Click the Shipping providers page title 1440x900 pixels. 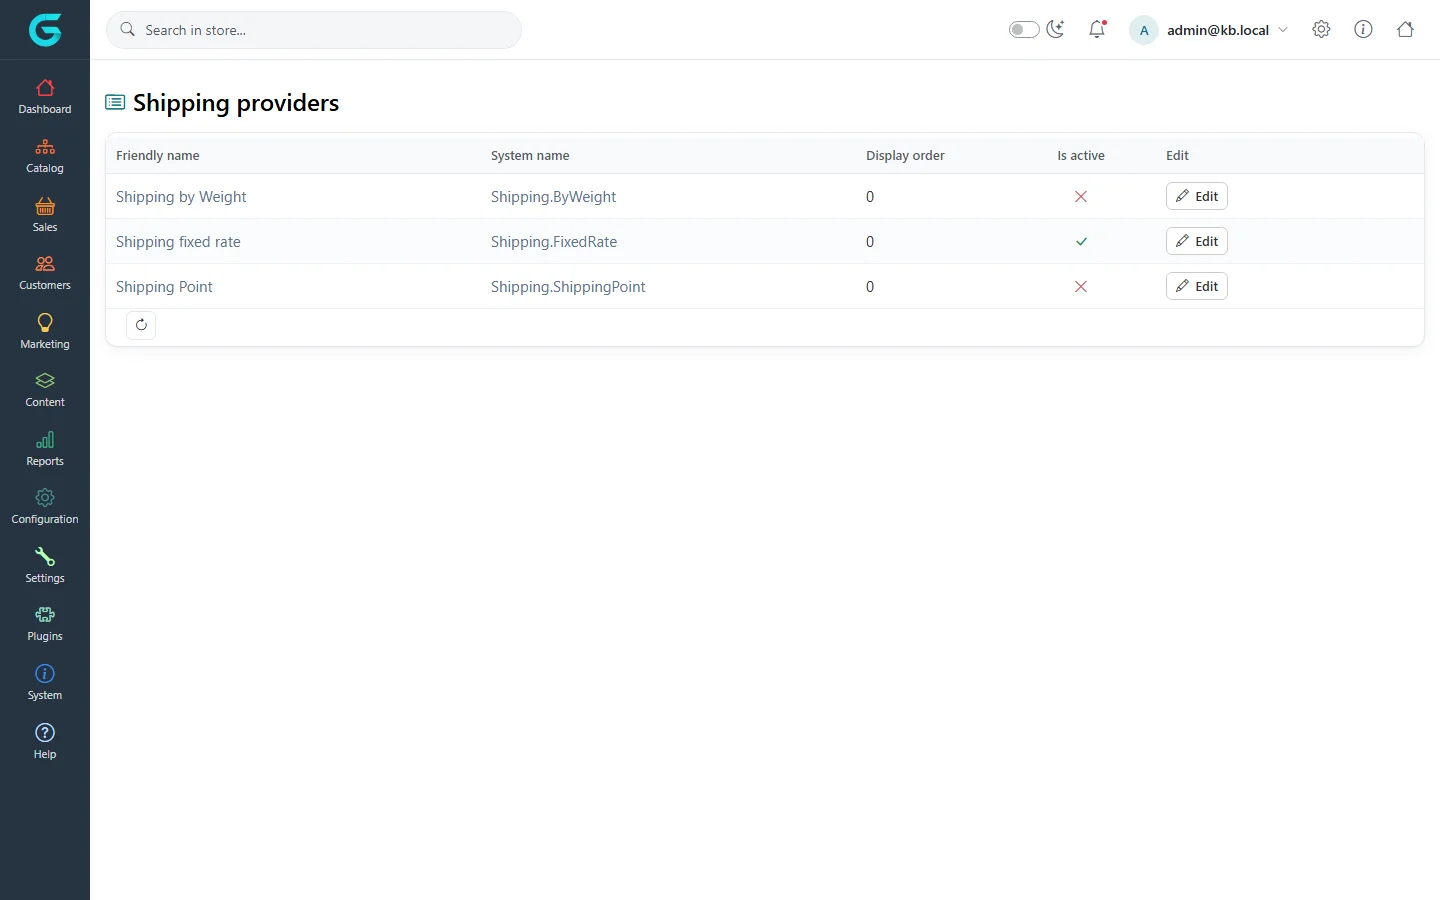coord(236,103)
